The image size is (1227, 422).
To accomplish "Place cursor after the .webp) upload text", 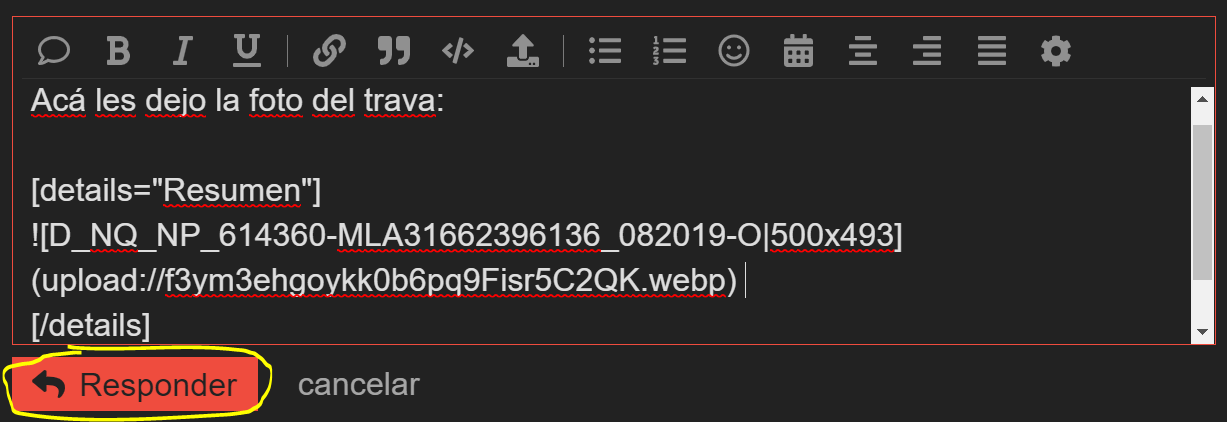I will pyautogui.click(x=743, y=283).
